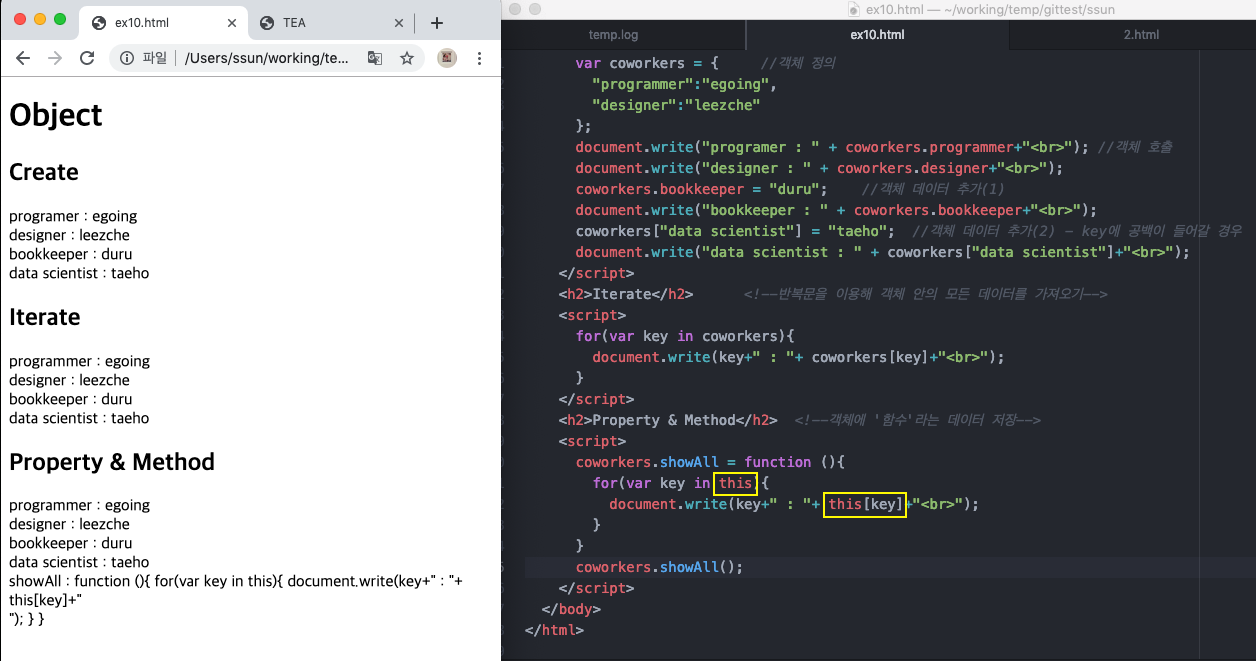1256x661 pixels.
Task: Click the 'Object' page heading
Action: point(56,115)
